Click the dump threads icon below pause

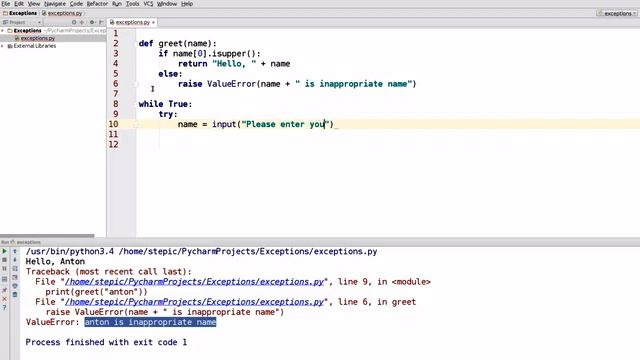pyautogui.click(x=4, y=279)
